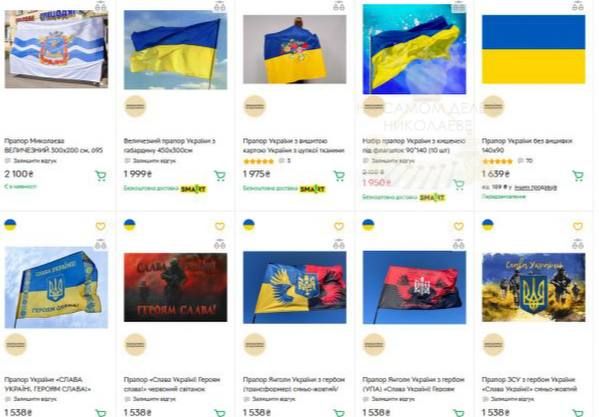Screen dimensions: 599x417
Task: Click cart icon beside the discounted 1 950₴ price
Action: click(x=458, y=185)
